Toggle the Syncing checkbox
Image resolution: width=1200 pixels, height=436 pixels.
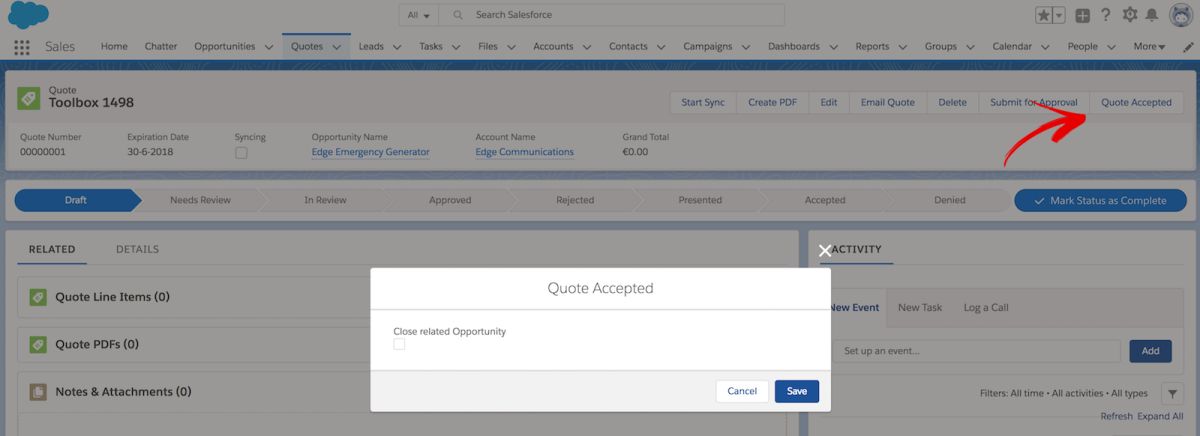(241, 153)
